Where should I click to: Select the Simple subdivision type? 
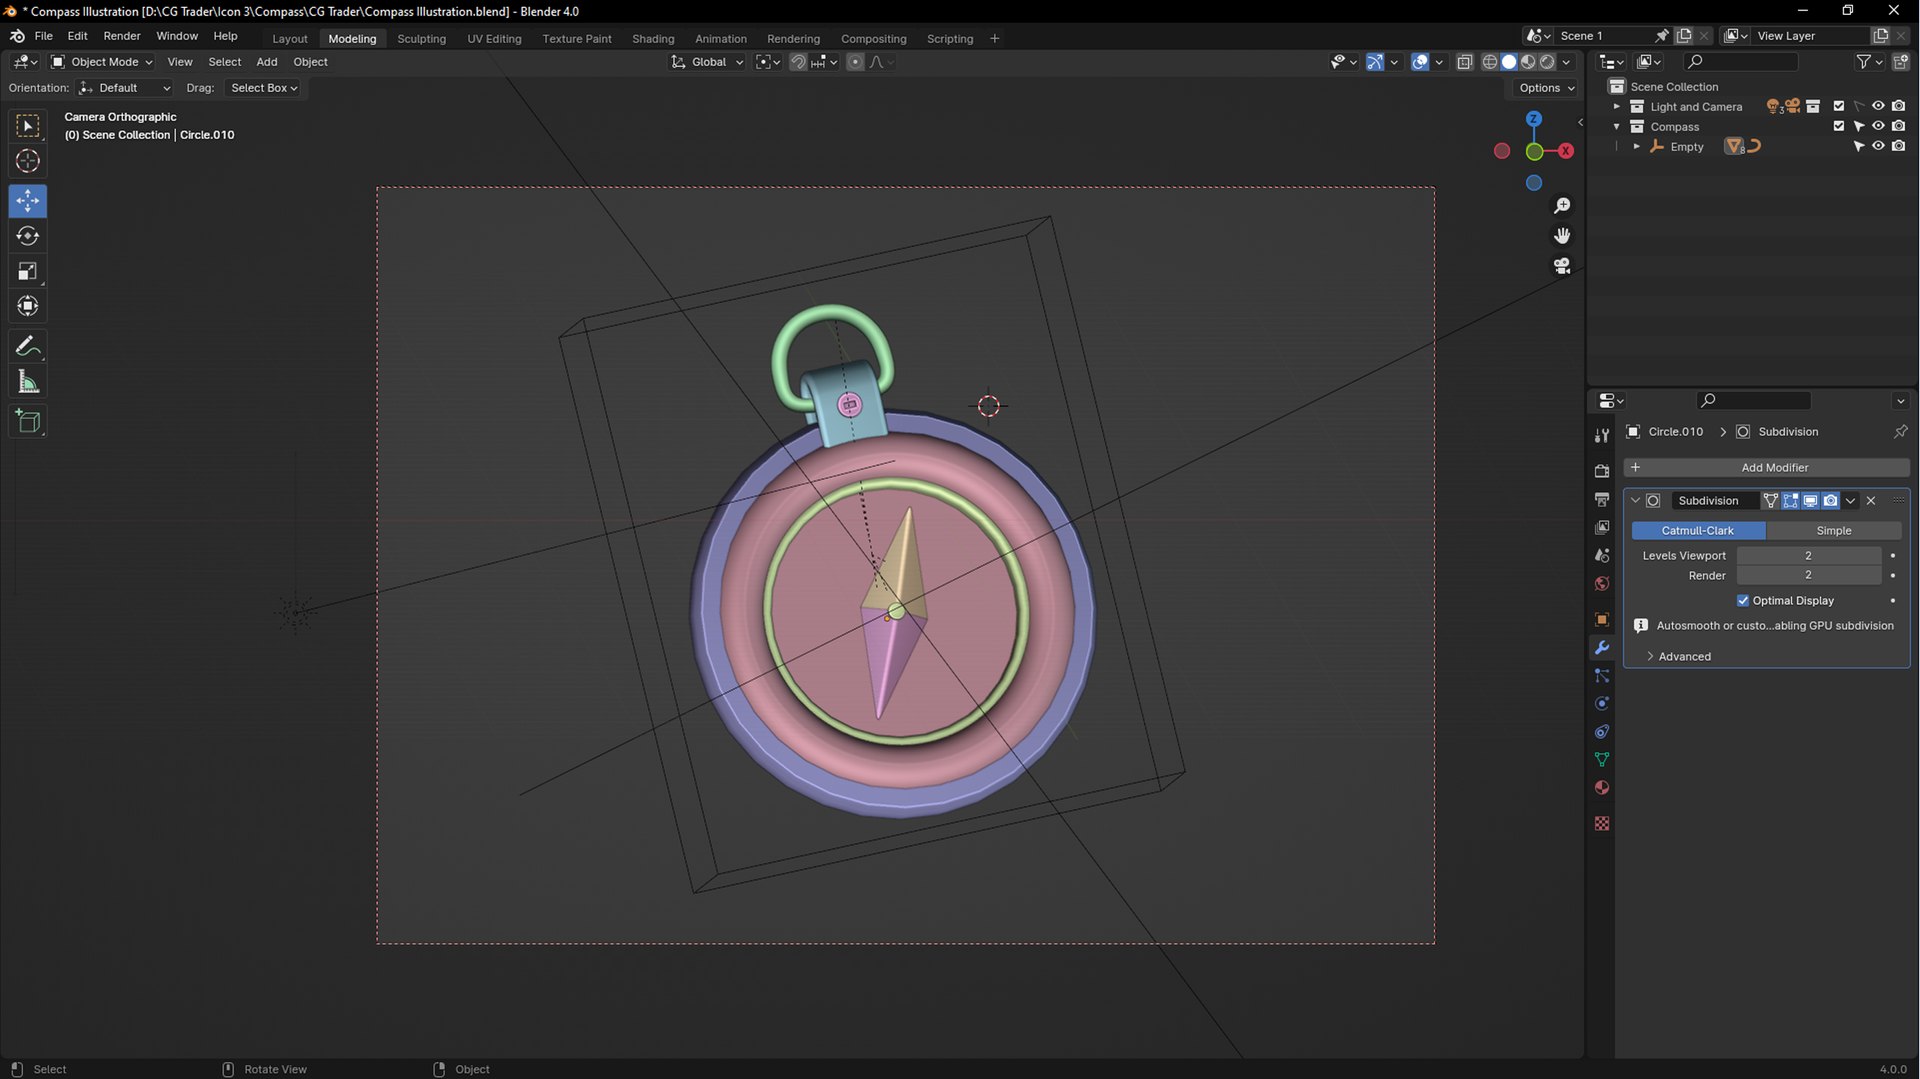coord(1833,531)
